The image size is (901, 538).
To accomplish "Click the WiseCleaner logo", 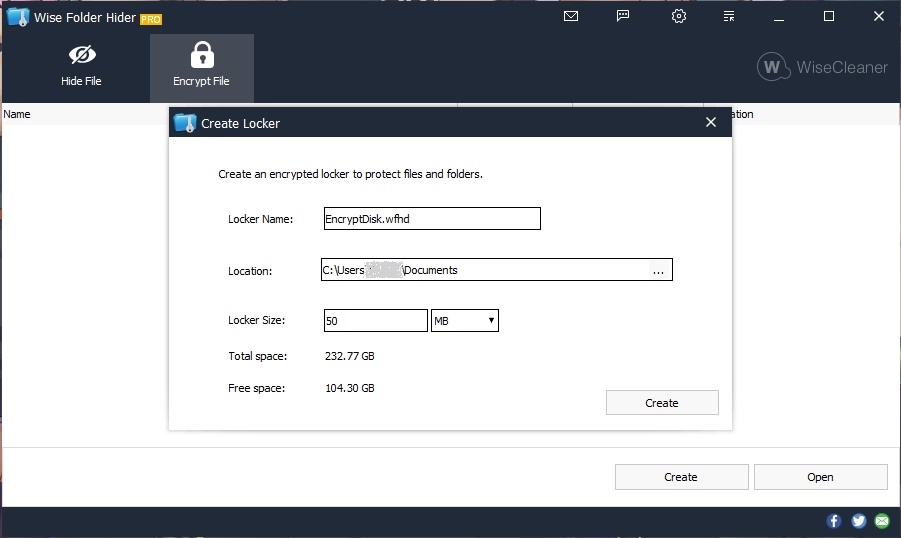I will [822, 67].
